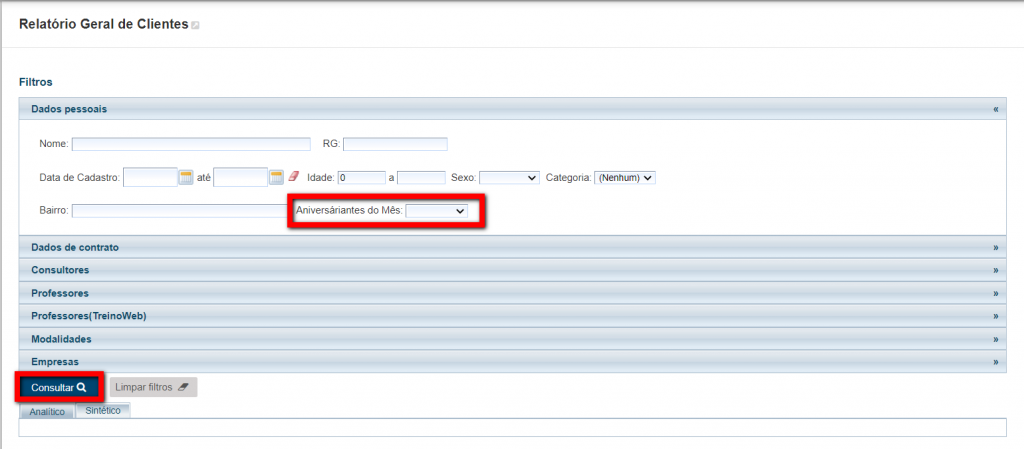Expand the Professores(TreinoWeb) section

click(x=995, y=316)
